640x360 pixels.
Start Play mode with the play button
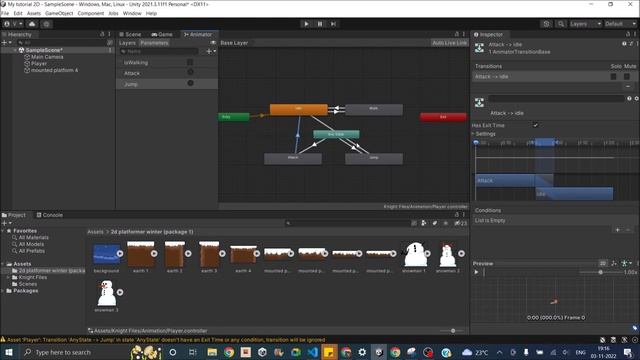306,24
